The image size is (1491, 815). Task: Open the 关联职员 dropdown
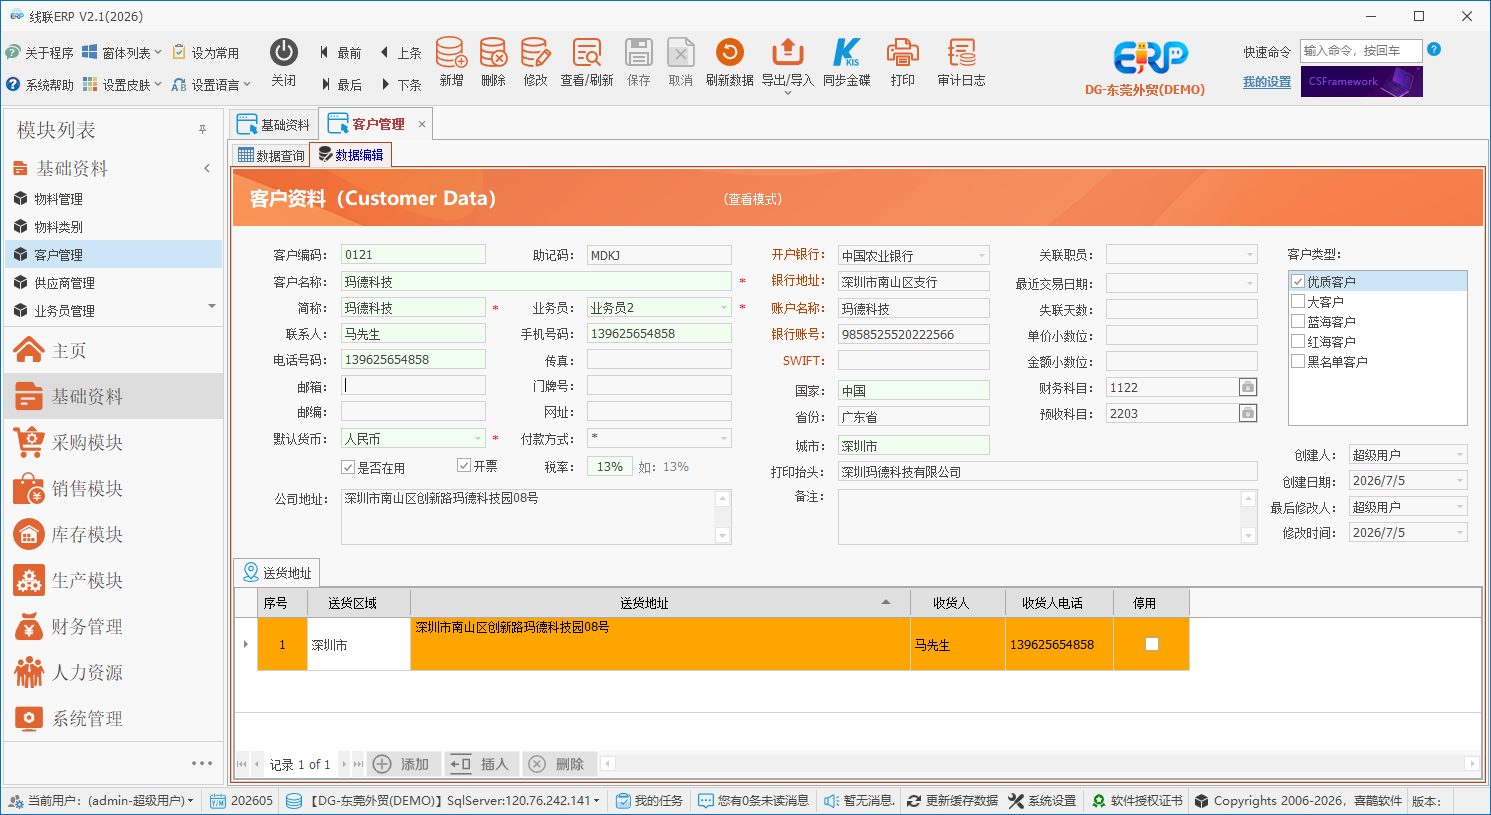(1250, 255)
